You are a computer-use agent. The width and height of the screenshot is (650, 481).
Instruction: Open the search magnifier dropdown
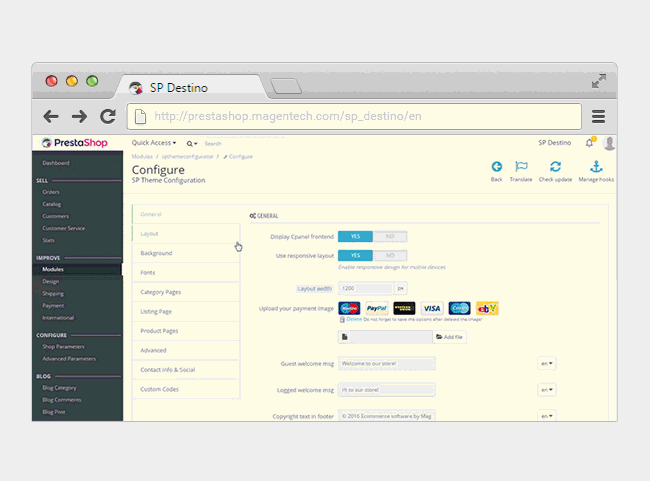(192, 143)
